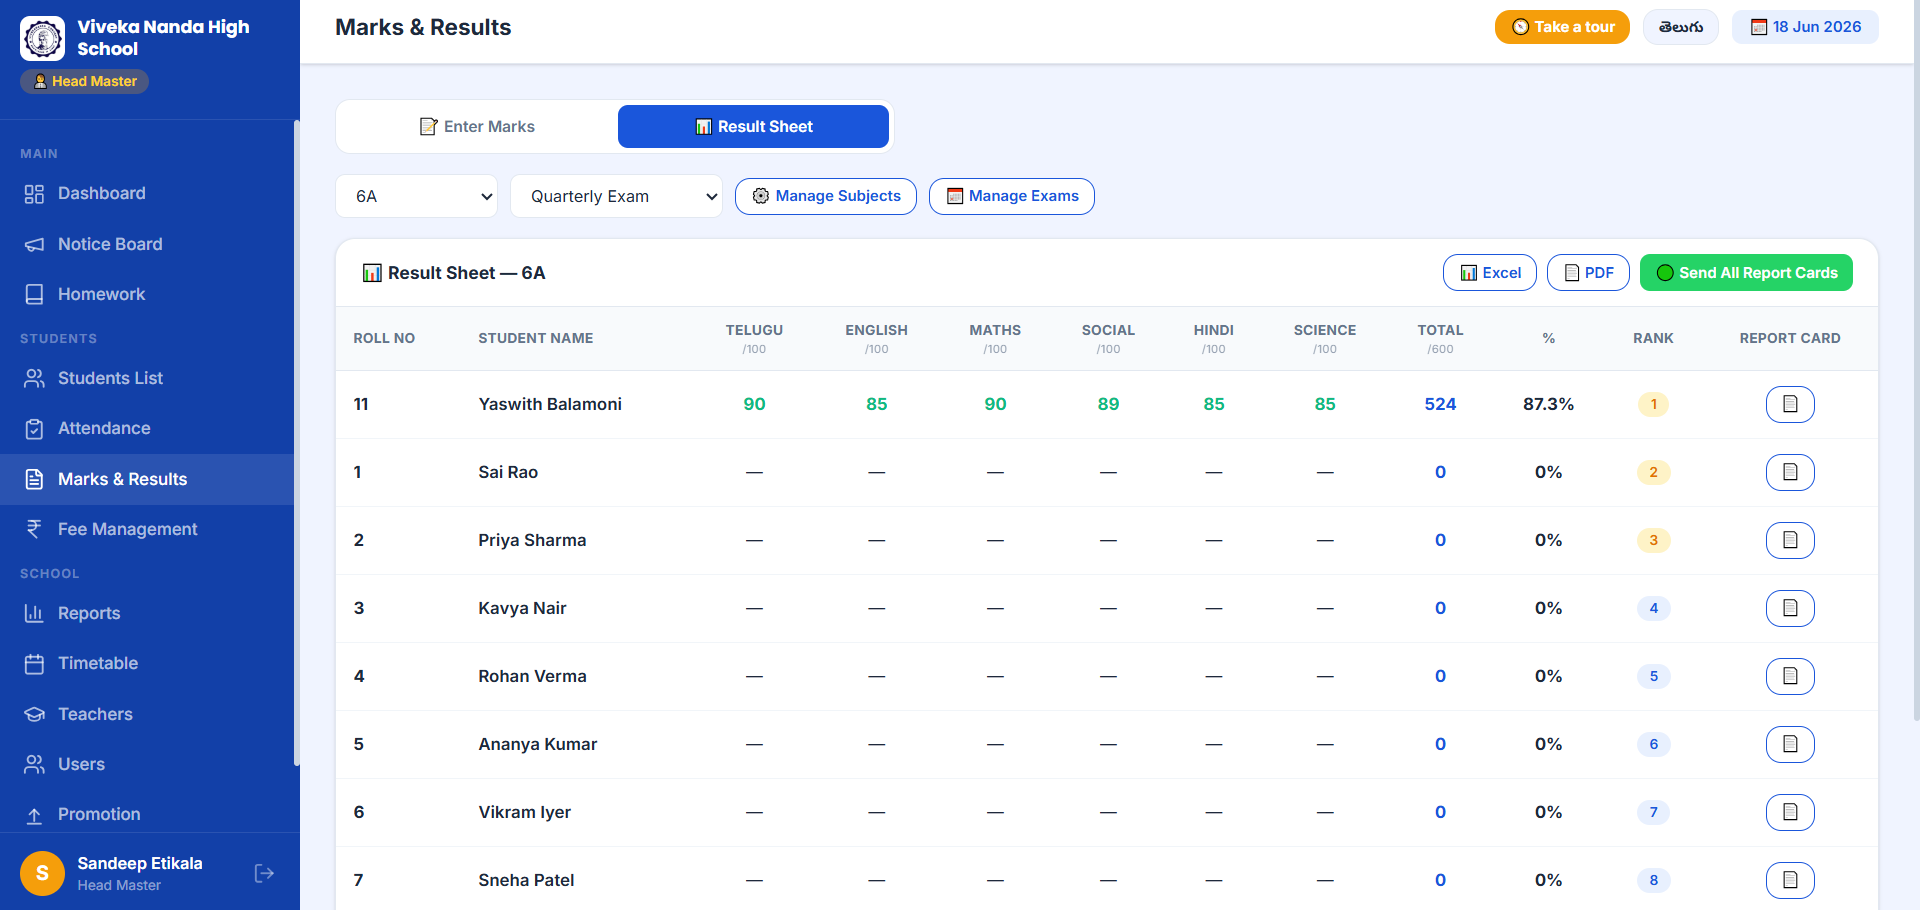Toggle language to Telugu
The image size is (1920, 910).
(x=1680, y=27)
